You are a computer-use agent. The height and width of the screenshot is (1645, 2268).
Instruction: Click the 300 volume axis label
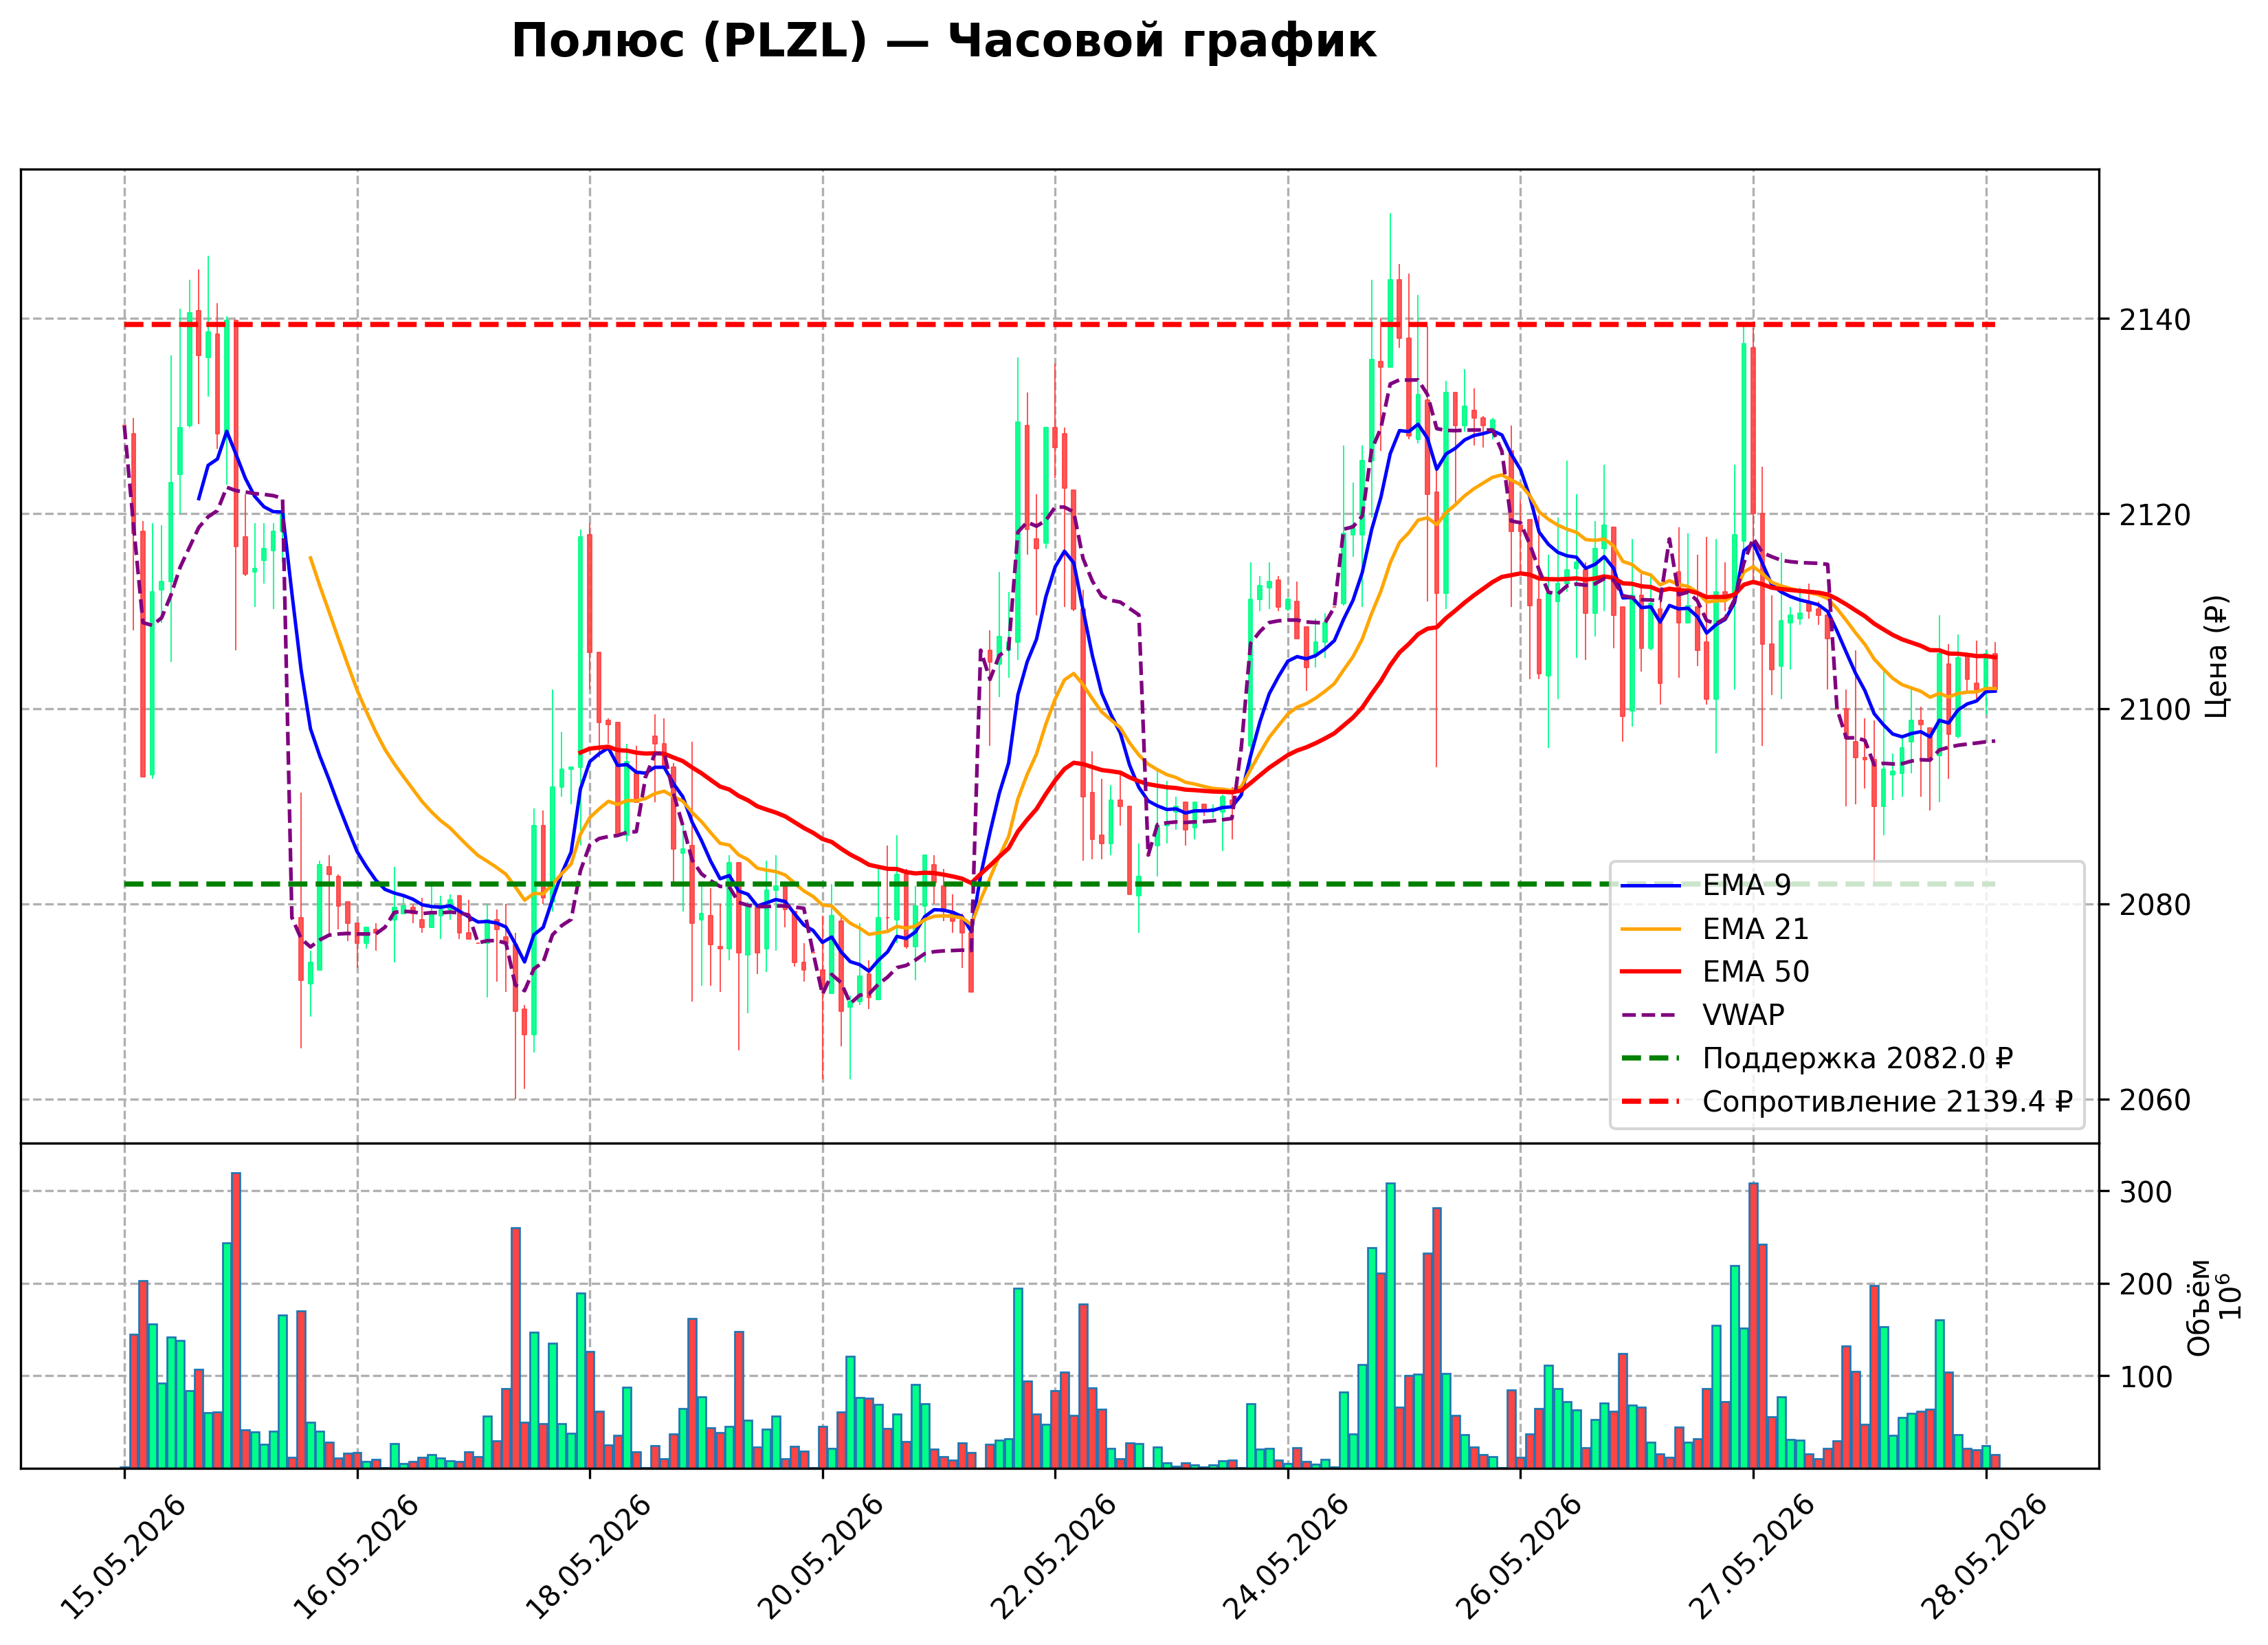2145,1192
